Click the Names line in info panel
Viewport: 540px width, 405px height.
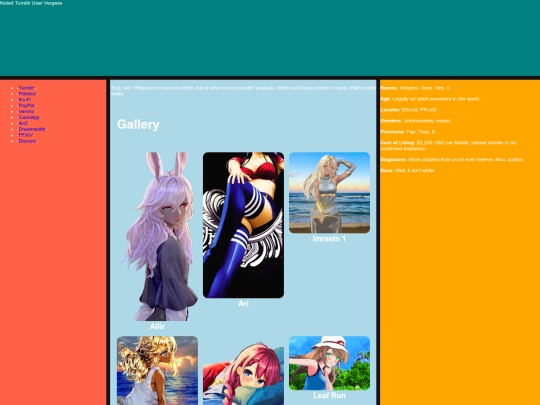pos(416,88)
